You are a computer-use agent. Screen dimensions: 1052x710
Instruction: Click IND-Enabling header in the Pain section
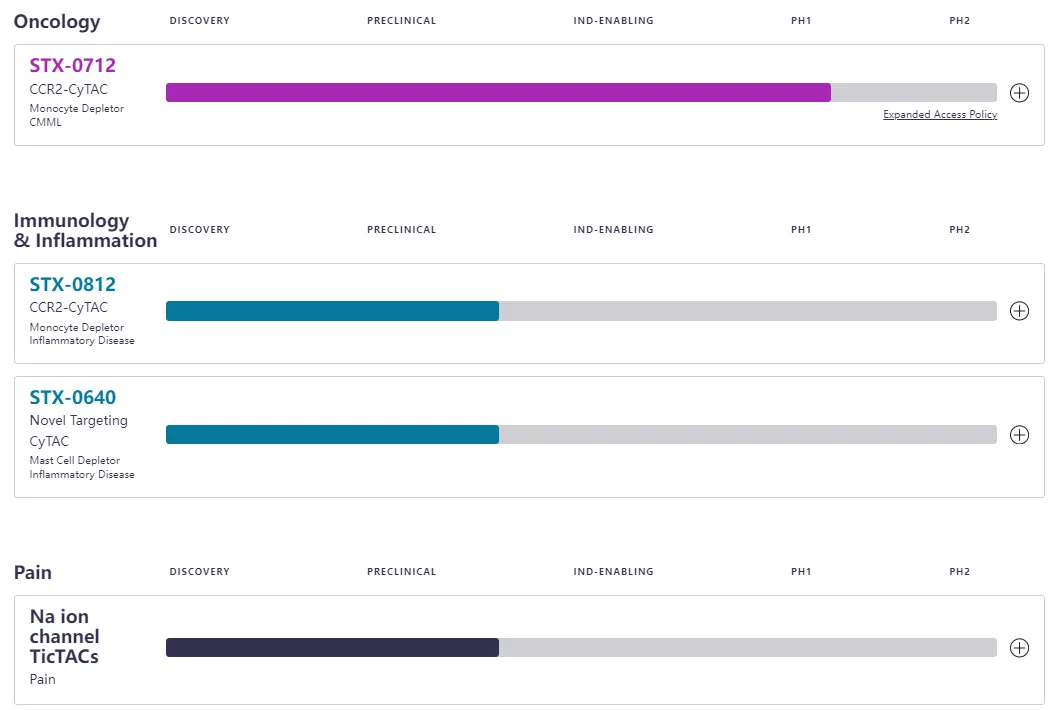point(613,572)
